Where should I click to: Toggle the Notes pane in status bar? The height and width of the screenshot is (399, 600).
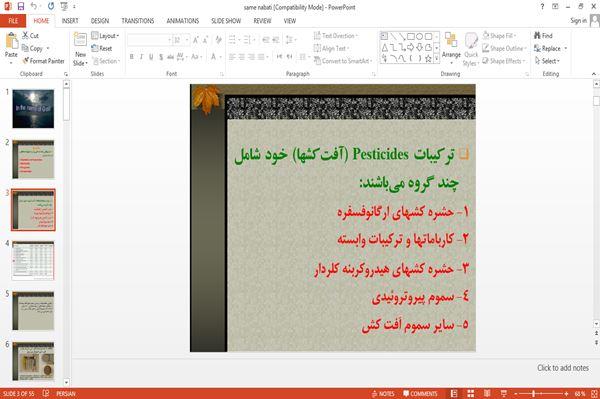pos(383,394)
